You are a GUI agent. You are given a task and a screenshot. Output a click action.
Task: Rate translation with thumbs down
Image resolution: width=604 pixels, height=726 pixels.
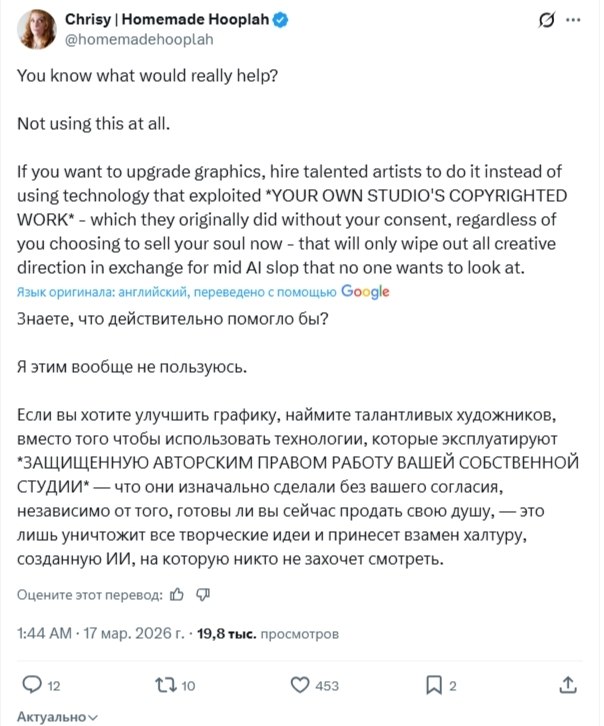click(203, 595)
